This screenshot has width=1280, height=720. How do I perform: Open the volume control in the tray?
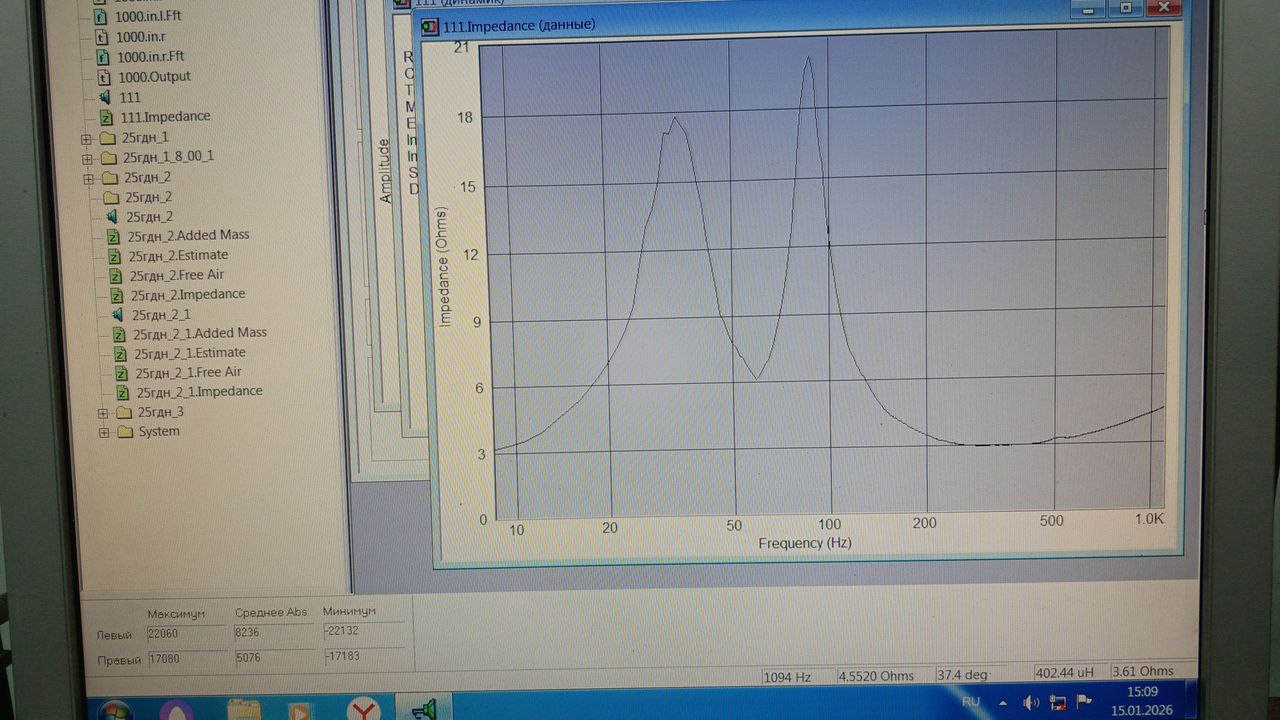pos(1031,702)
